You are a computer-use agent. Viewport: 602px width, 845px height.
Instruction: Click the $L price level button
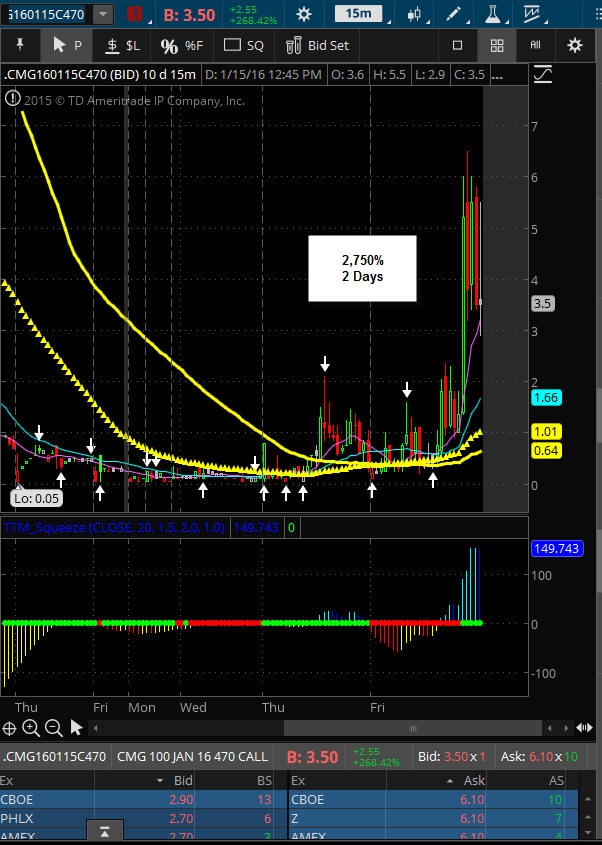124,46
